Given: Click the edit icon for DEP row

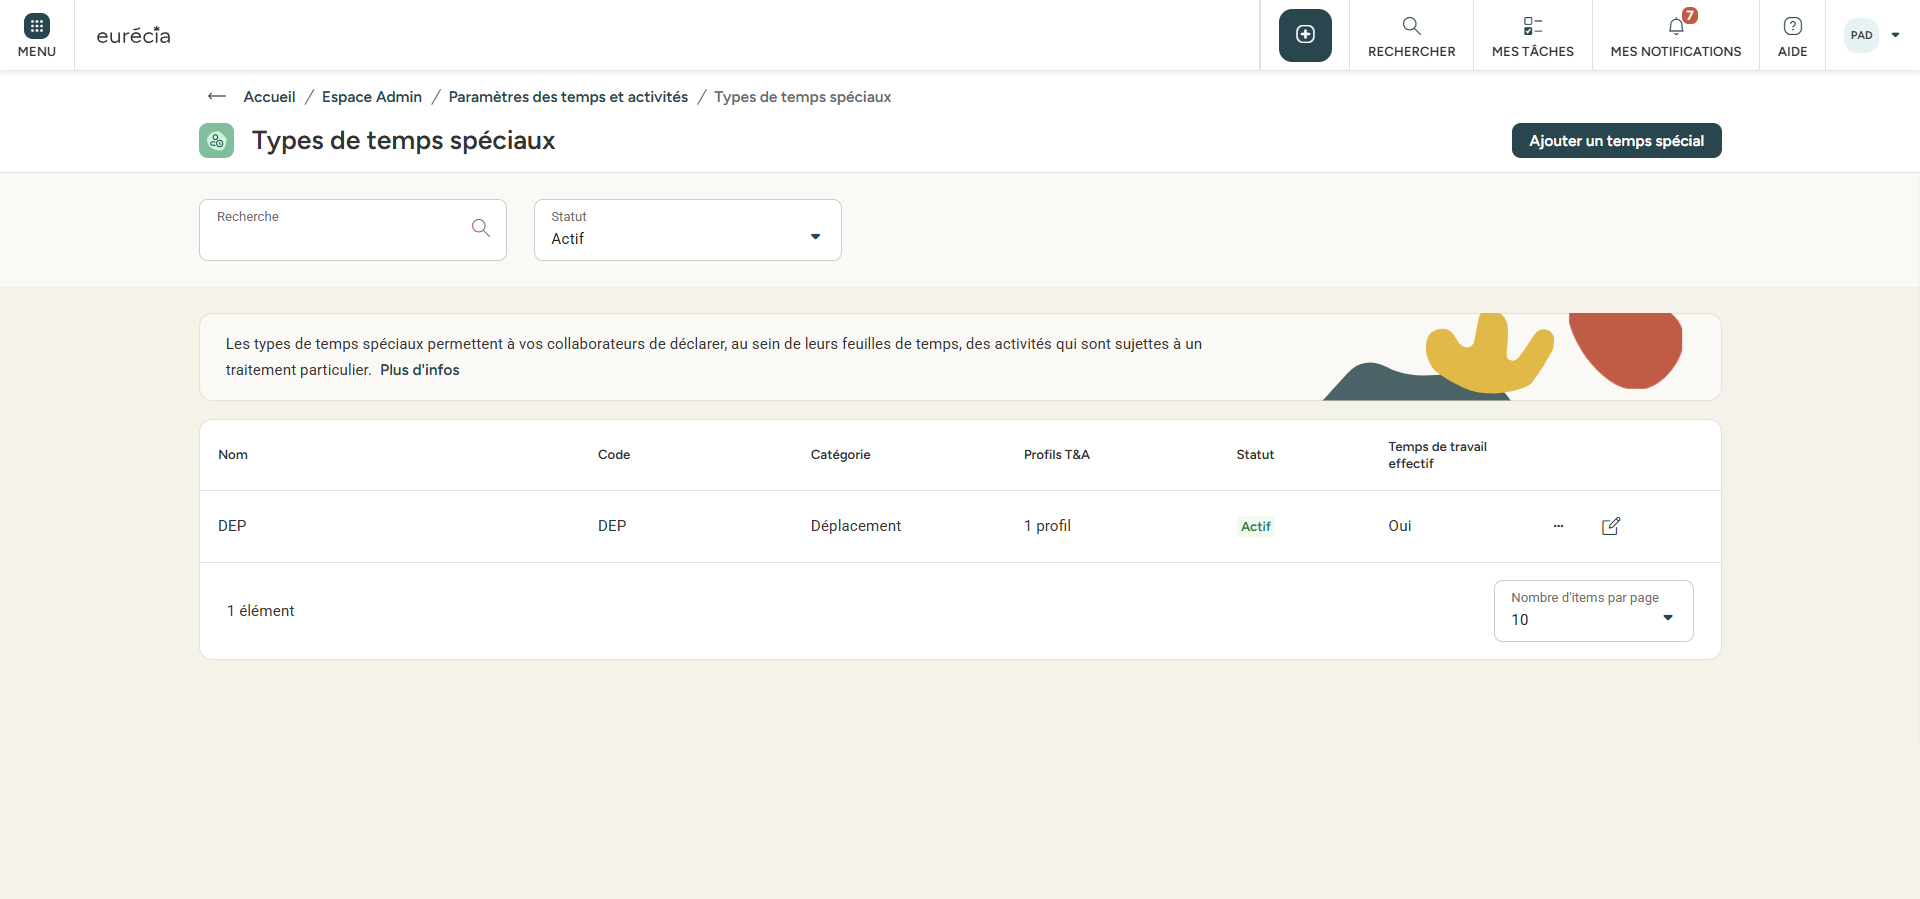Looking at the screenshot, I should 1610,526.
